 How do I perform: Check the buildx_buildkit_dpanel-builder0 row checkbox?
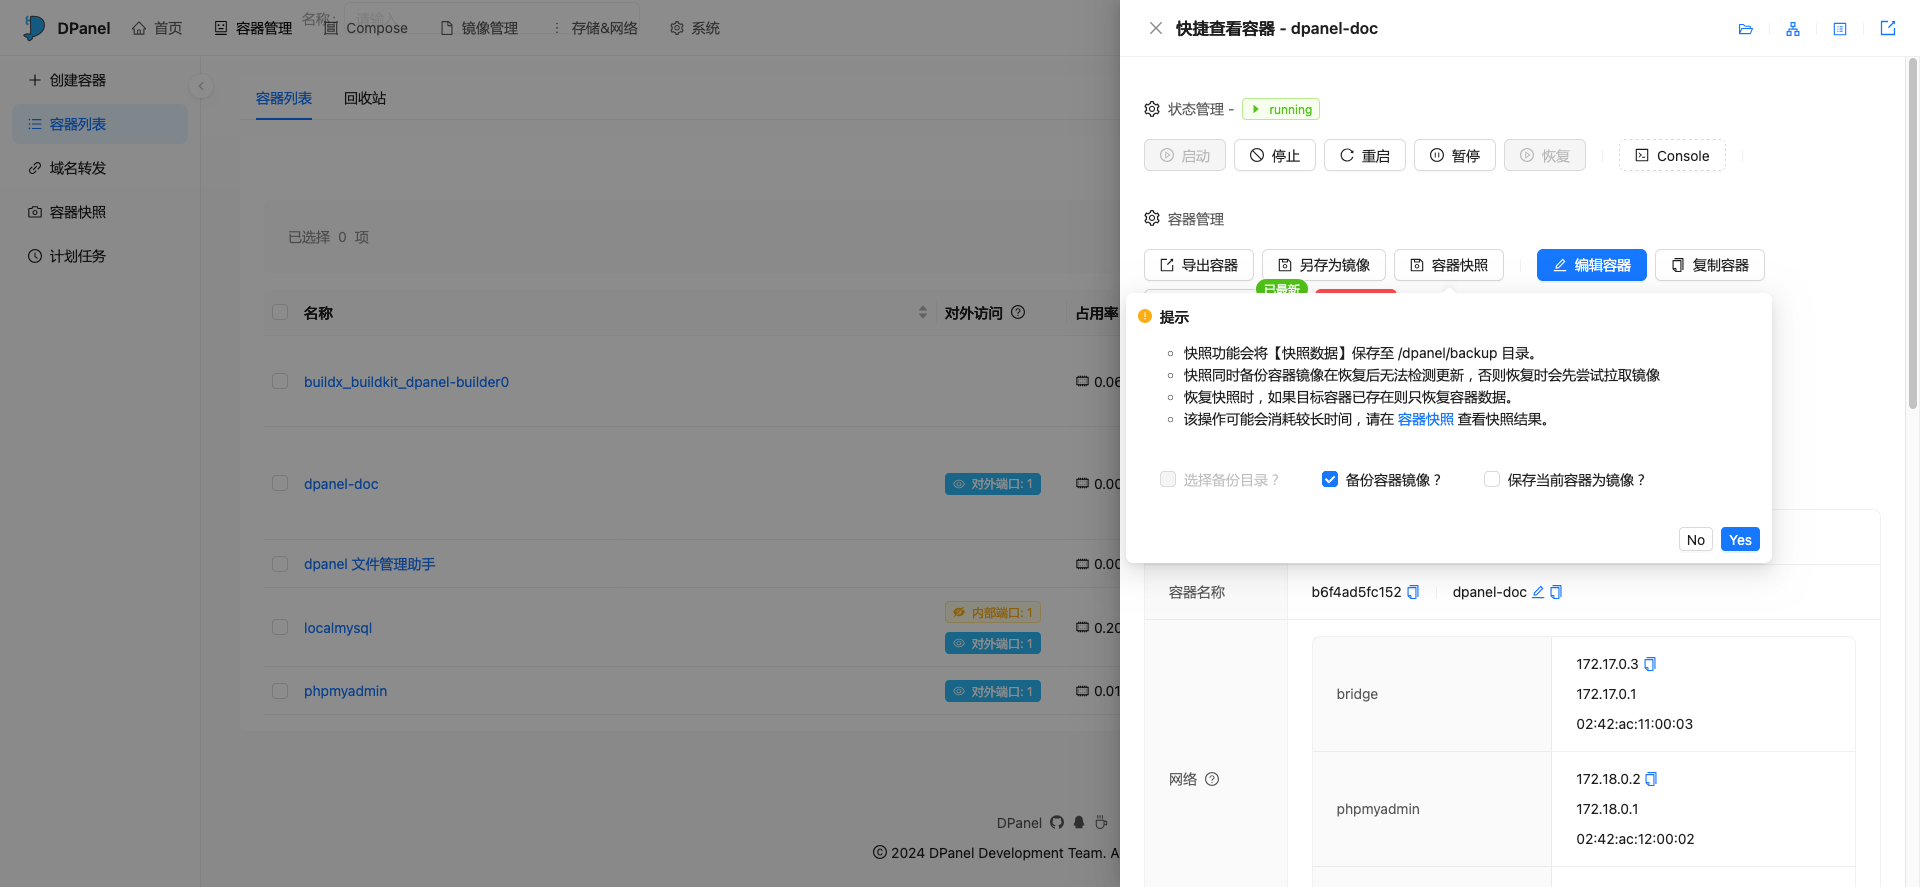pyautogui.click(x=280, y=381)
